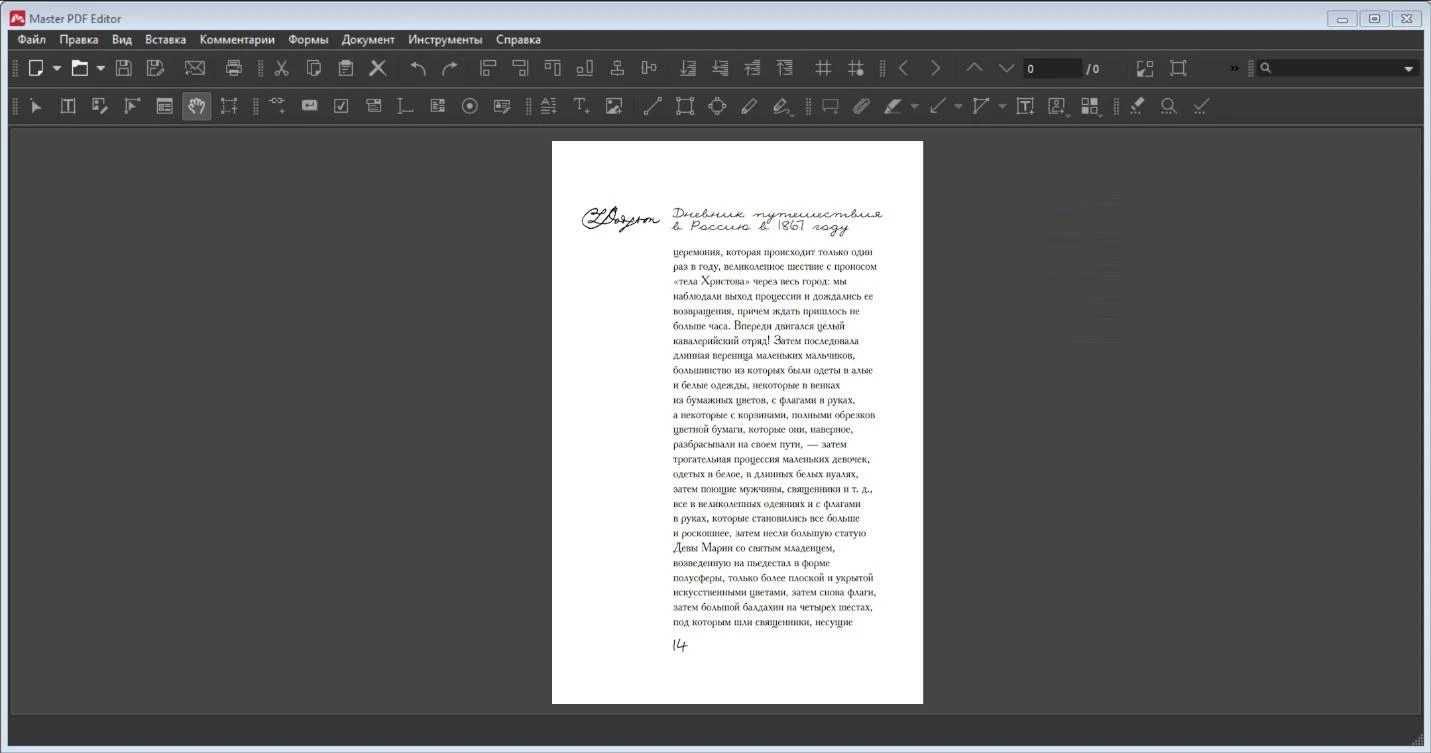Open the New document dropdown arrow
This screenshot has width=1431, height=753.
pos(57,69)
